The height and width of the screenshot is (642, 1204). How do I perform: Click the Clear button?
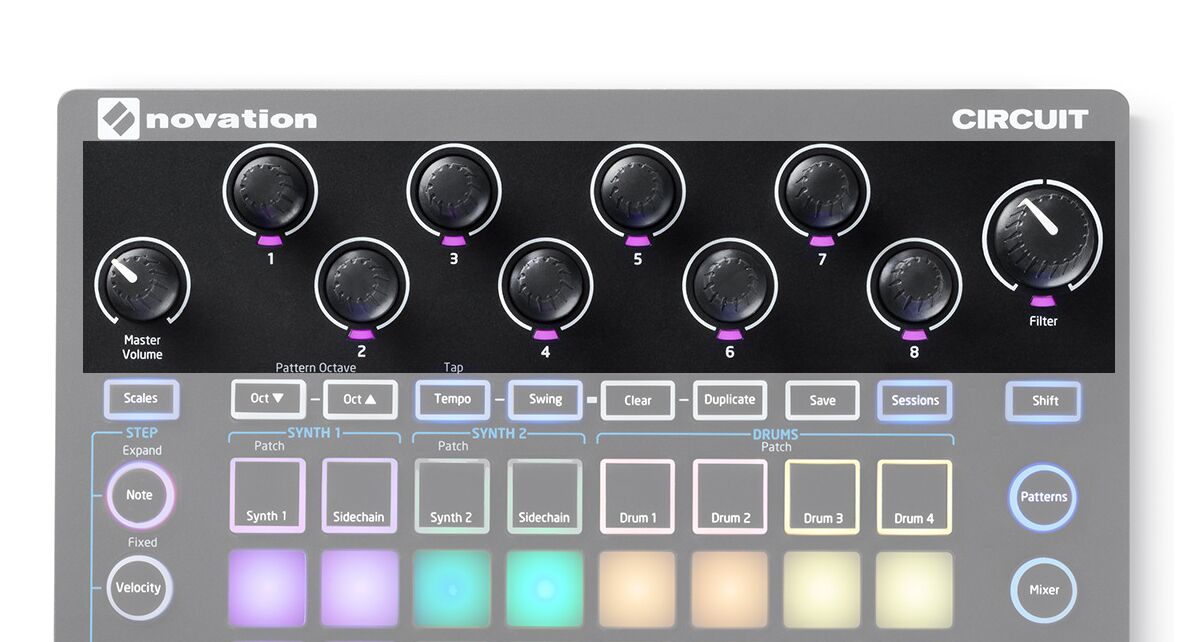tap(638, 400)
